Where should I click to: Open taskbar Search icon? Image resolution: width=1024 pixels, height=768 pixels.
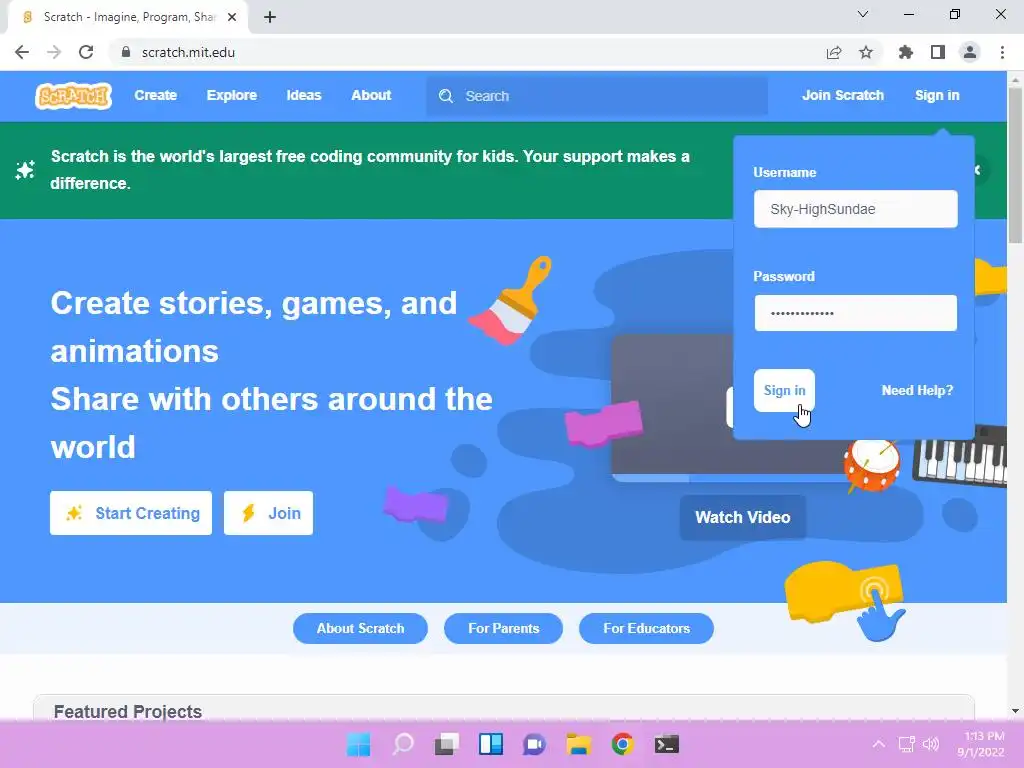403,744
